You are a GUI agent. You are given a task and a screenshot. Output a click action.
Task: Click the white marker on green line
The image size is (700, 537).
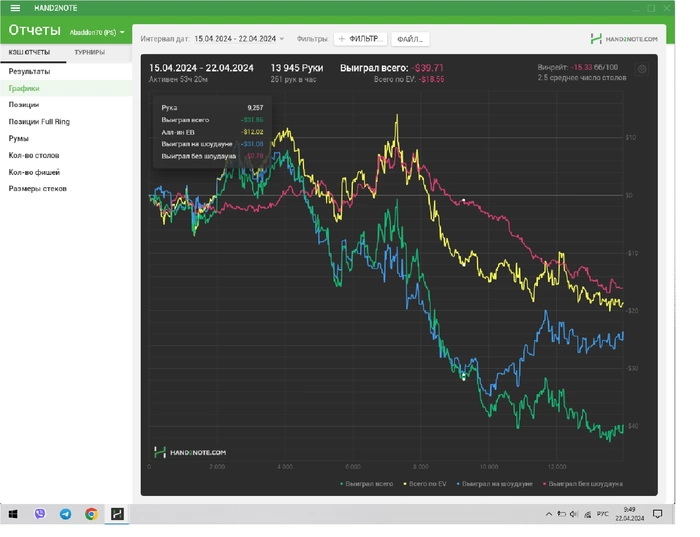(463, 378)
